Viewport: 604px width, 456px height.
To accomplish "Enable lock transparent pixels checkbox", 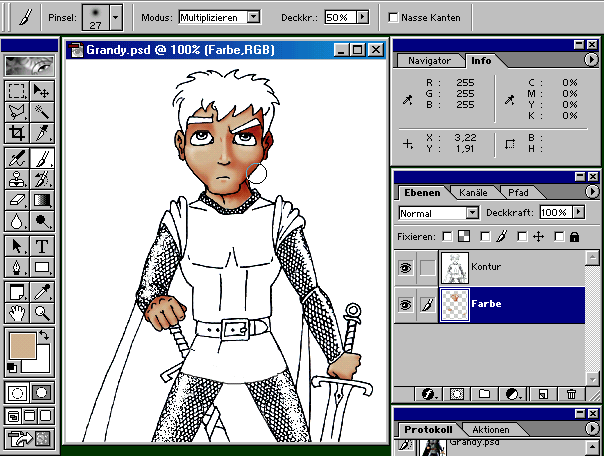I will (x=447, y=236).
